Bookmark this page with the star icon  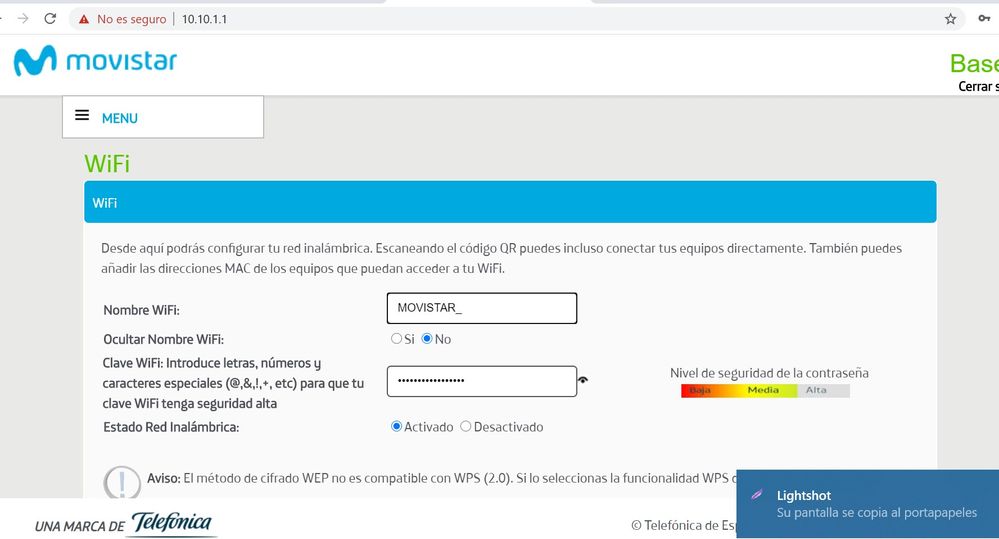[x=950, y=19]
